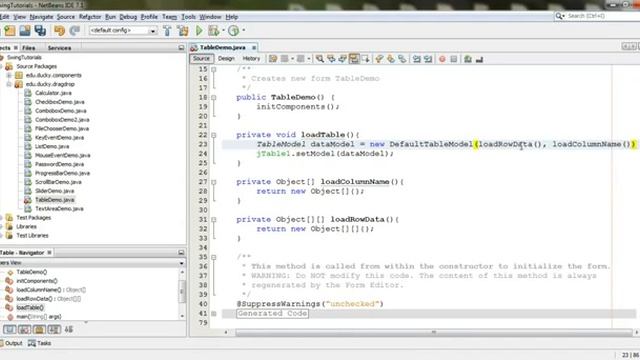Switch to Design view
The image size is (640, 360).
pyautogui.click(x=226, y=59)
